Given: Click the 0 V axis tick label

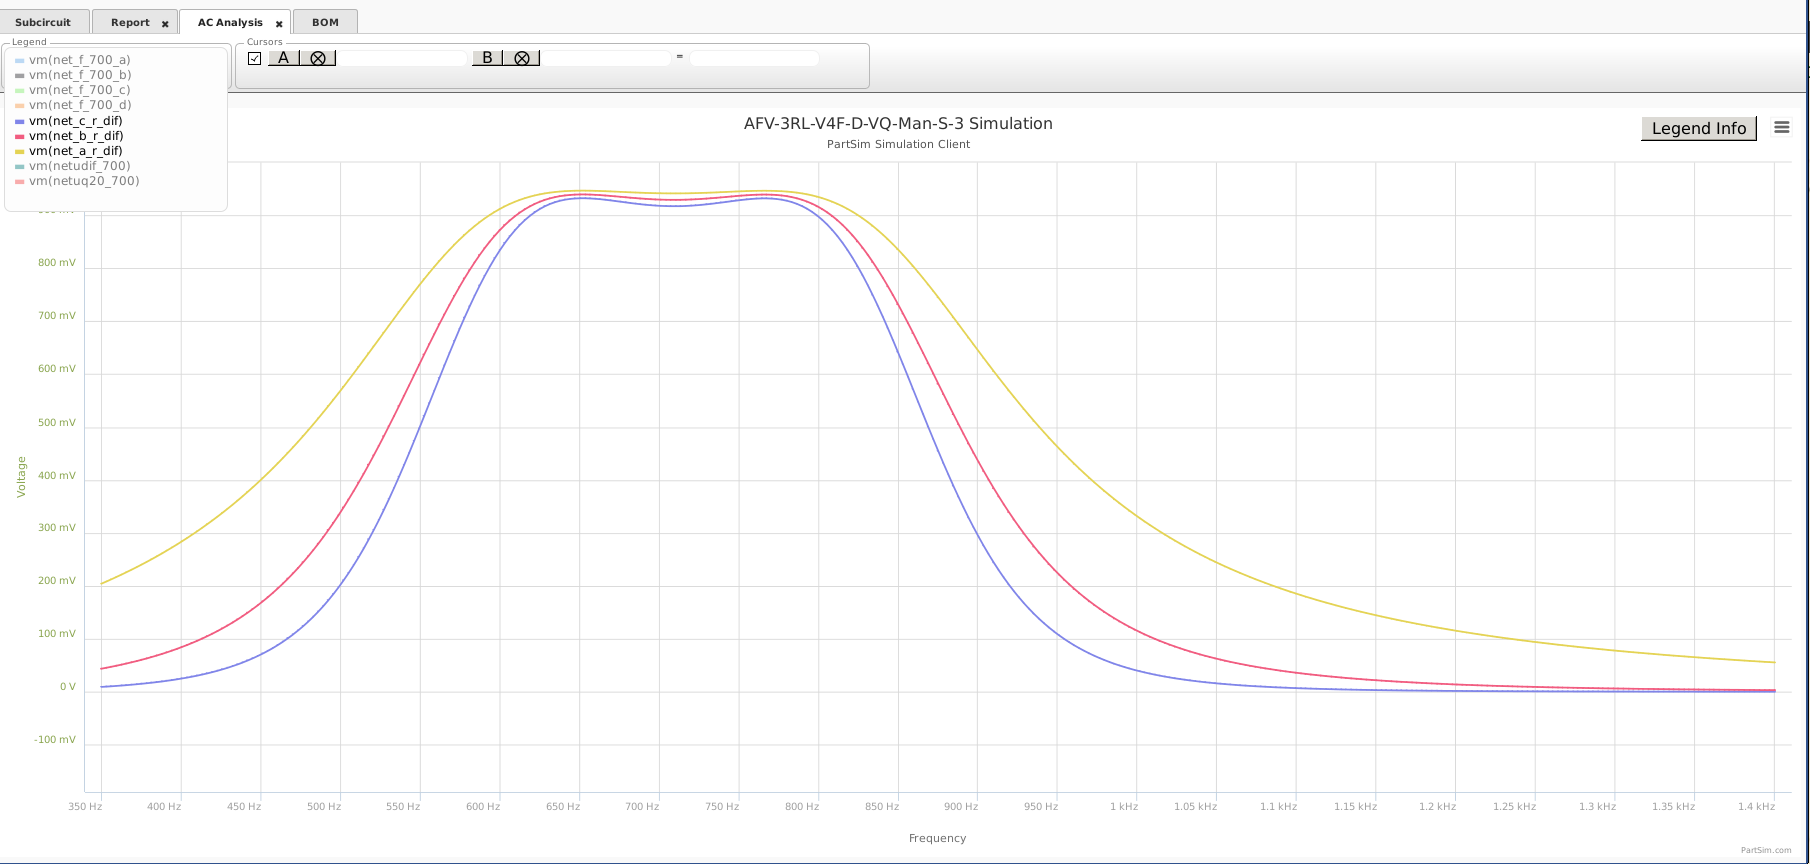Looking at the screenshot, I should pos(68,687).
